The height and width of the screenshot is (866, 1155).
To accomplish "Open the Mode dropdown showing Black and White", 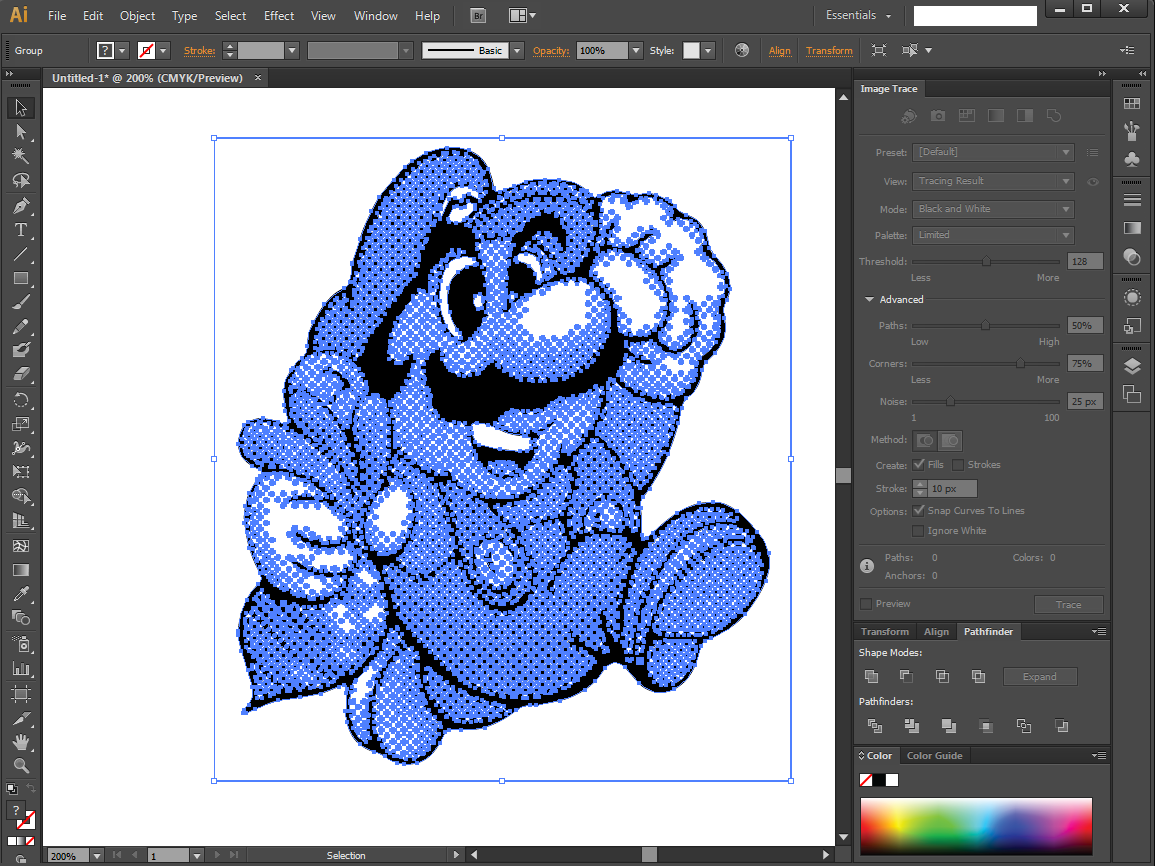I will coord(993,209).
